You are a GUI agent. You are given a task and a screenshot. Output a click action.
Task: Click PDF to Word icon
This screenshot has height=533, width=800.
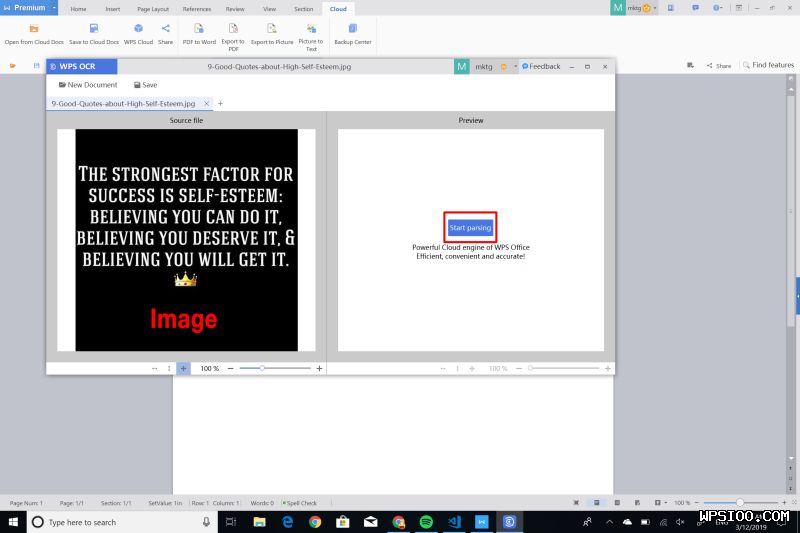(199, 29)
